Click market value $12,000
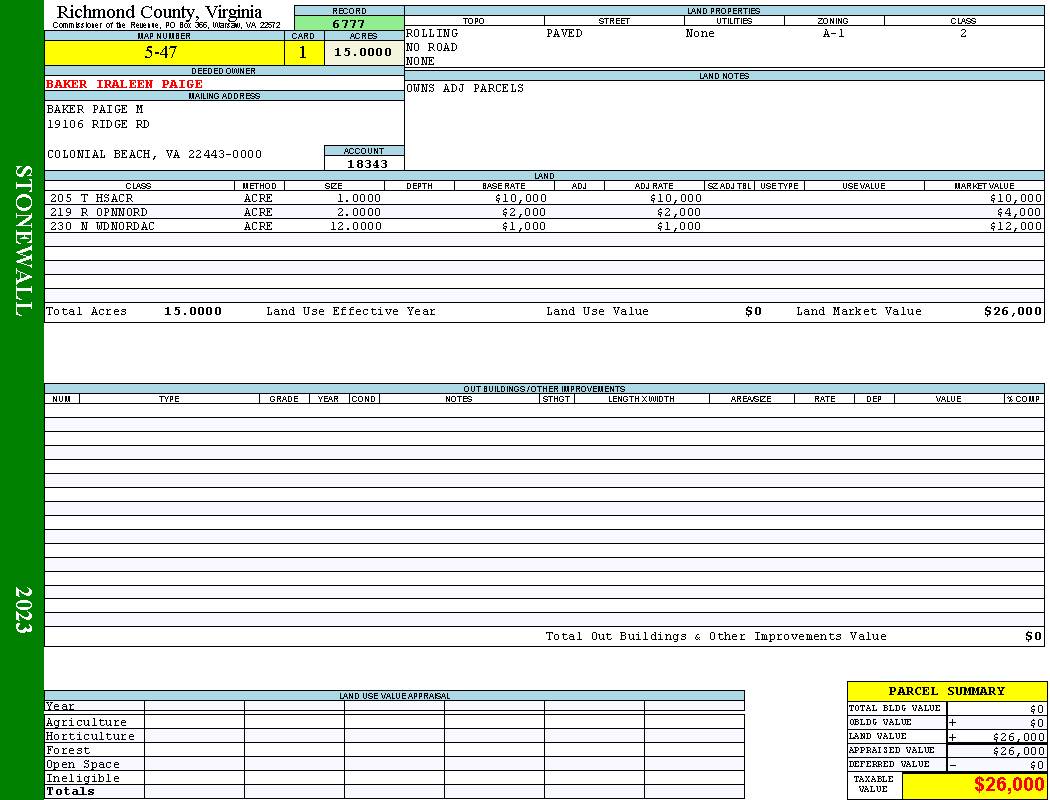 point(1016,226)
